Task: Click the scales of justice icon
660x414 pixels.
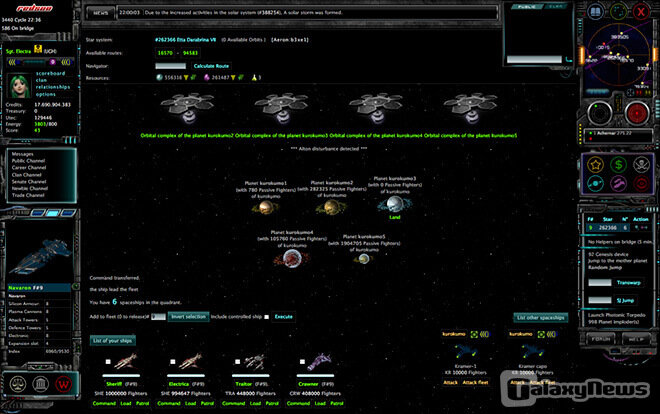Action: pyautogui.click(x=18, y=384)
